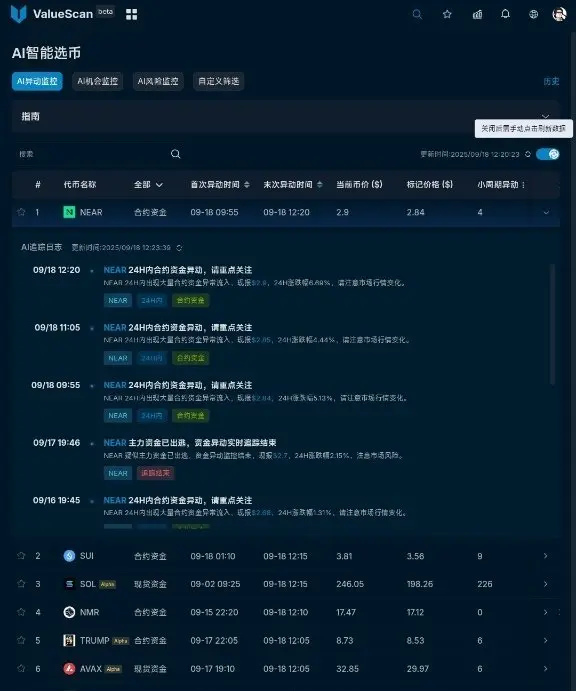Click the TRUMP token logo icon
Viewport: 576px width, 691px height.
click(69, 640)
